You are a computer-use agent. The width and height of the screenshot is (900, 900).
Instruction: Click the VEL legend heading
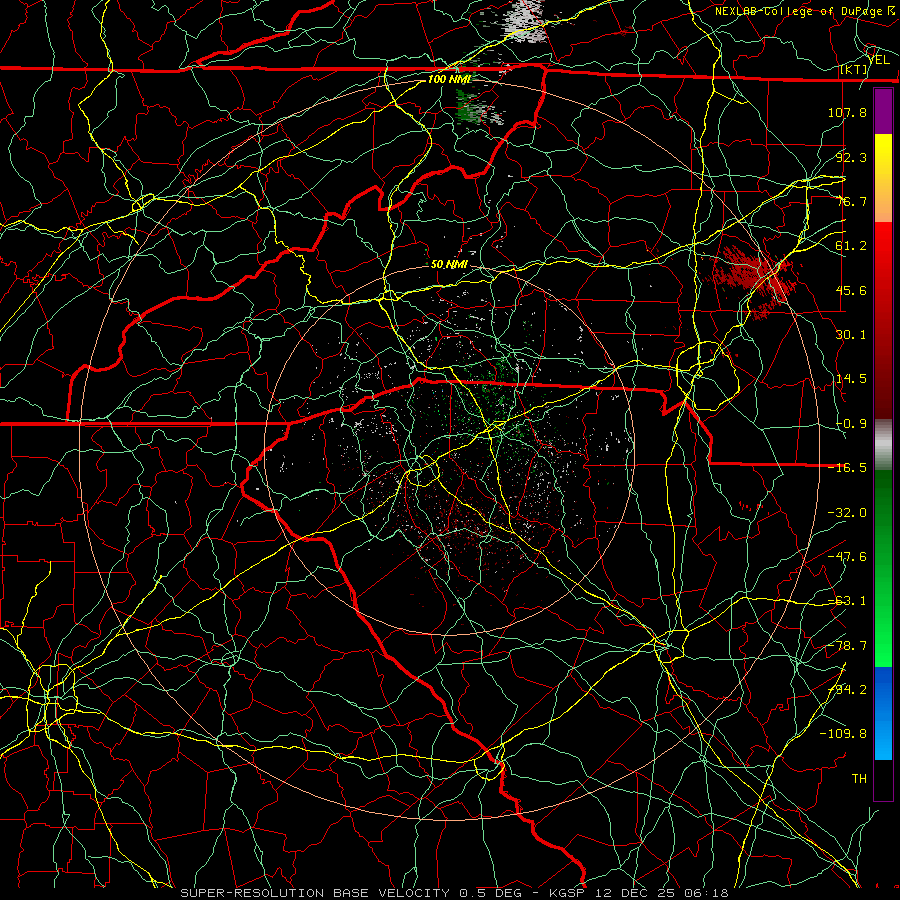pyautogui.click(x=878, y=60)
